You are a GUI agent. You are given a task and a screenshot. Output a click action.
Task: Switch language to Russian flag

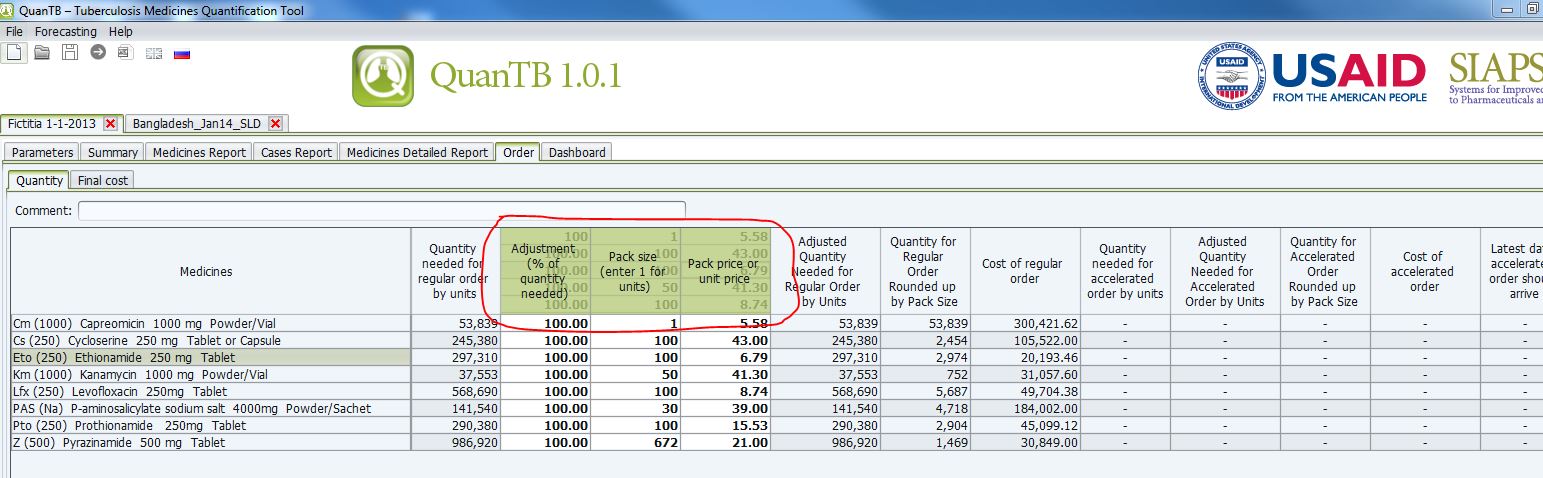pos(182,53)
